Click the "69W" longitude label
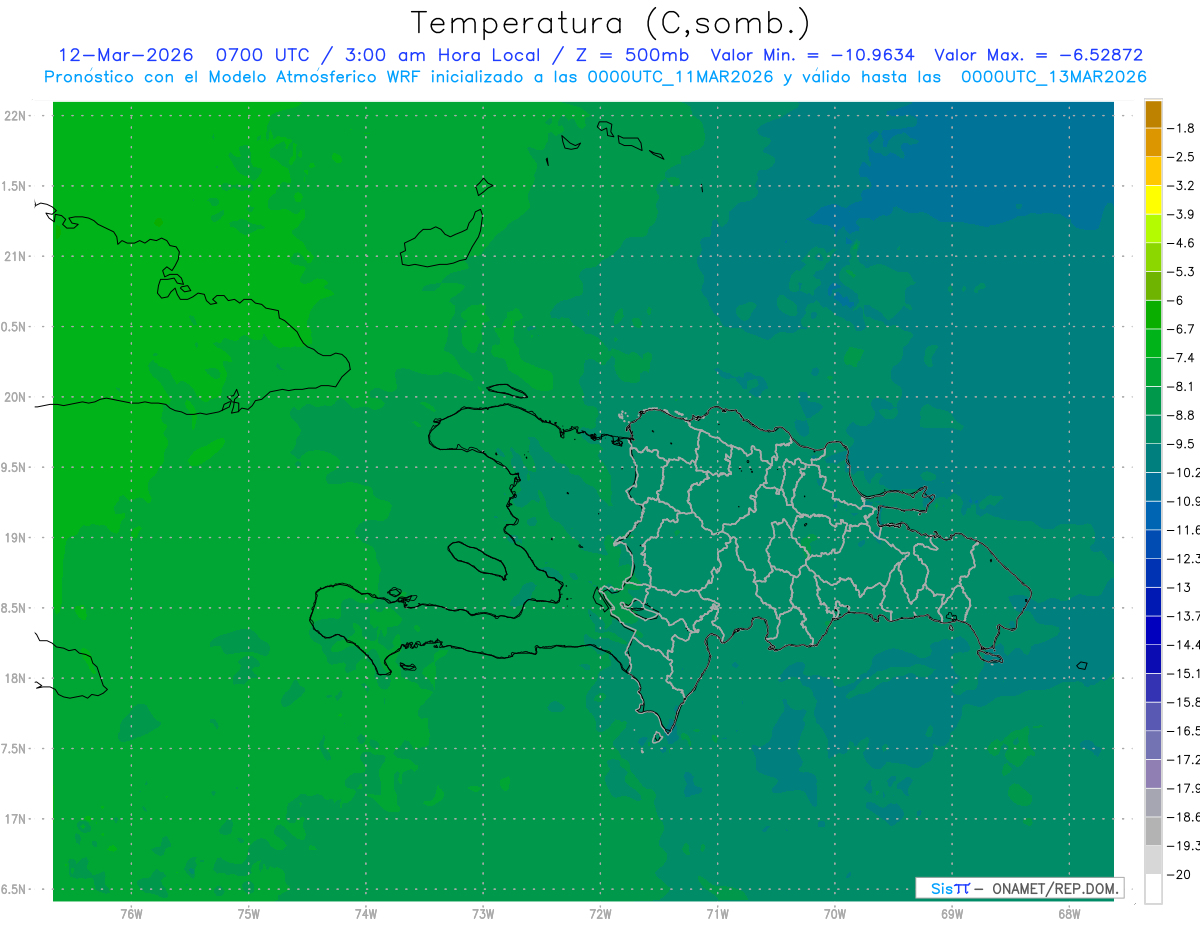The height and width of the screenshot is (927, 1200). 952,913
